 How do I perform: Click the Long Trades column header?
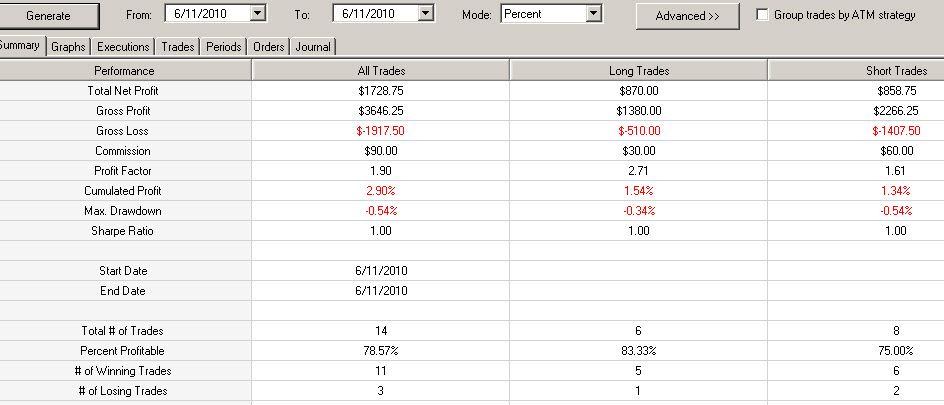point(639,70)
